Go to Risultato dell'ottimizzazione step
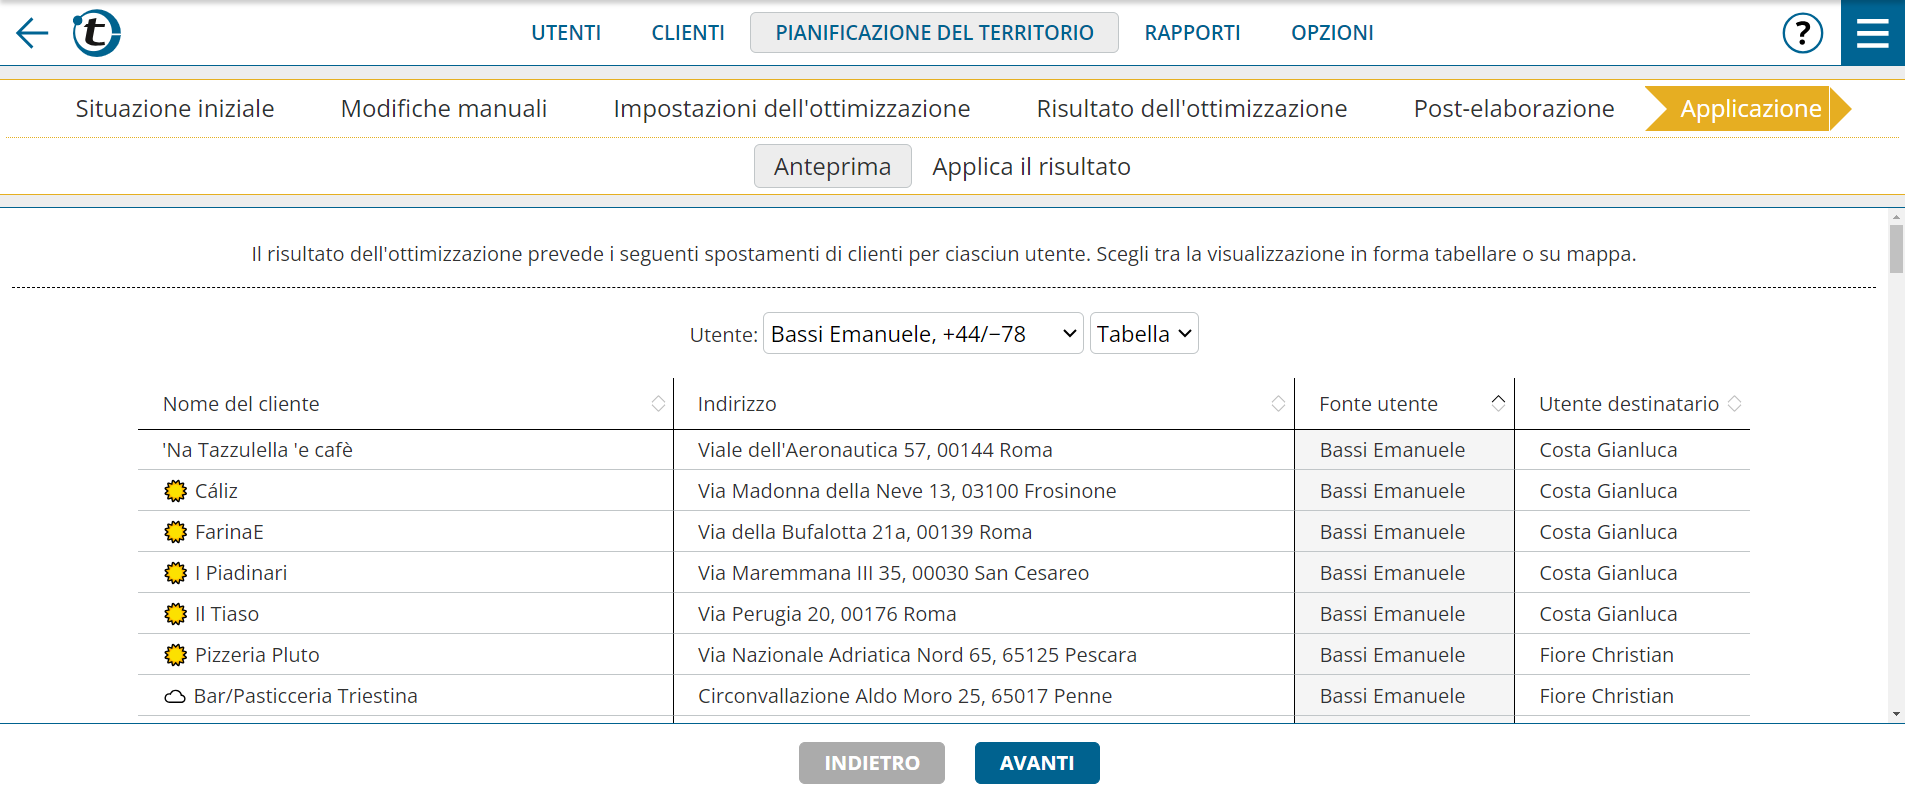This screenshot has height=802, width=1905. pos(1191,109)
